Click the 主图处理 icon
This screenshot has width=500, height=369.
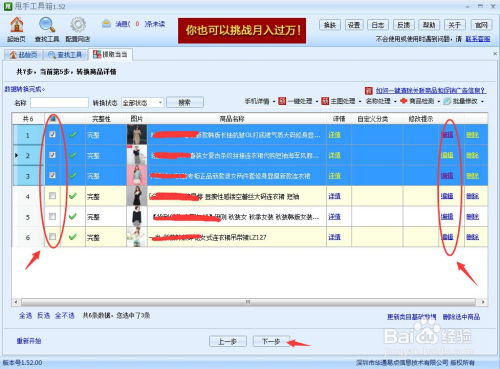[x=325, y=101]
